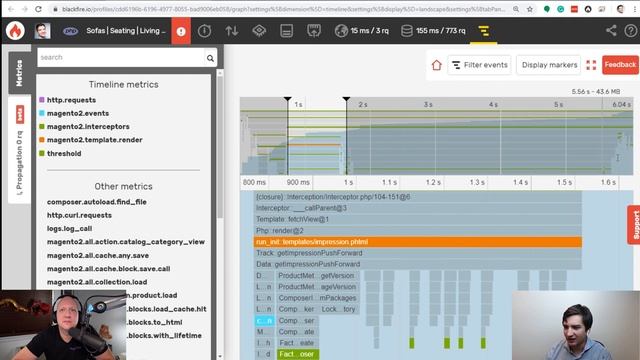The width and height of the screenshot is (640, 360).
Task: Click the user profile avatar
Action: (x=42, y=31)
